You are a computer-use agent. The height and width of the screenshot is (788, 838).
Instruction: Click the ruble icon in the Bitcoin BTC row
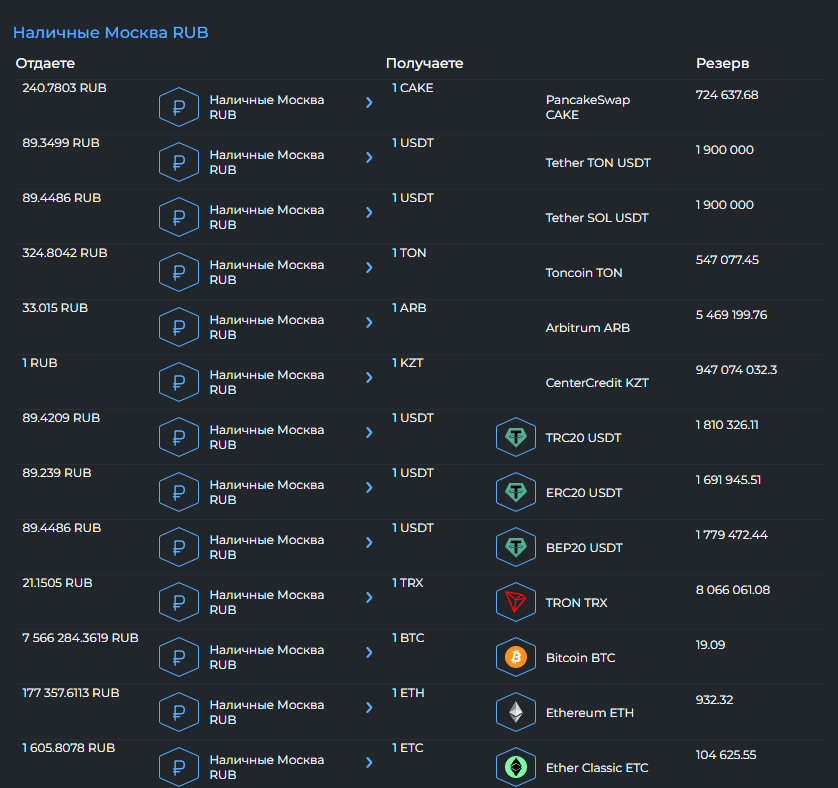[x=179, y=658]
